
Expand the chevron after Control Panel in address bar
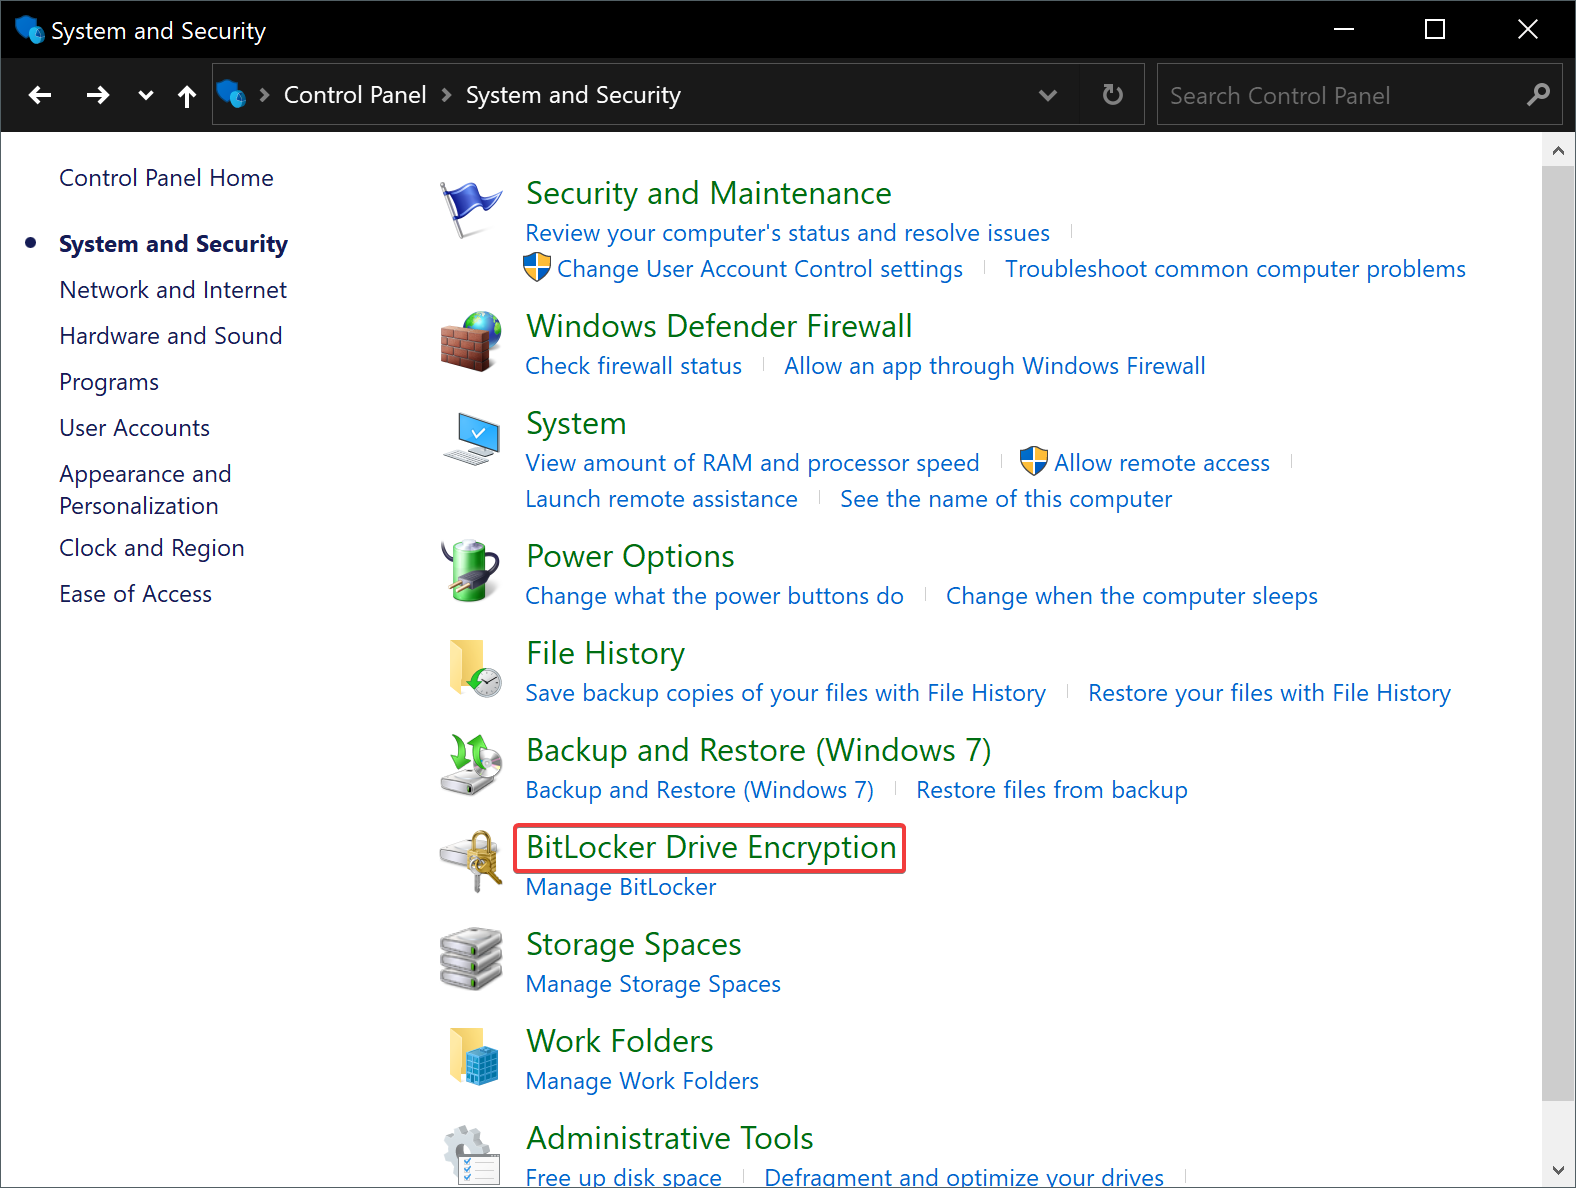coord(446,95)
